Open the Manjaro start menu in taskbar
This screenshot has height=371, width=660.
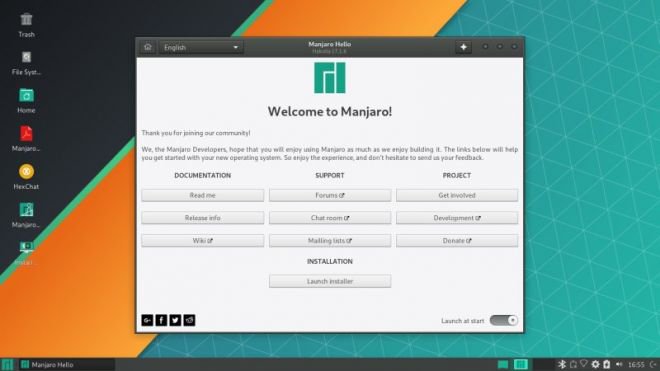[x=7, y=364]
